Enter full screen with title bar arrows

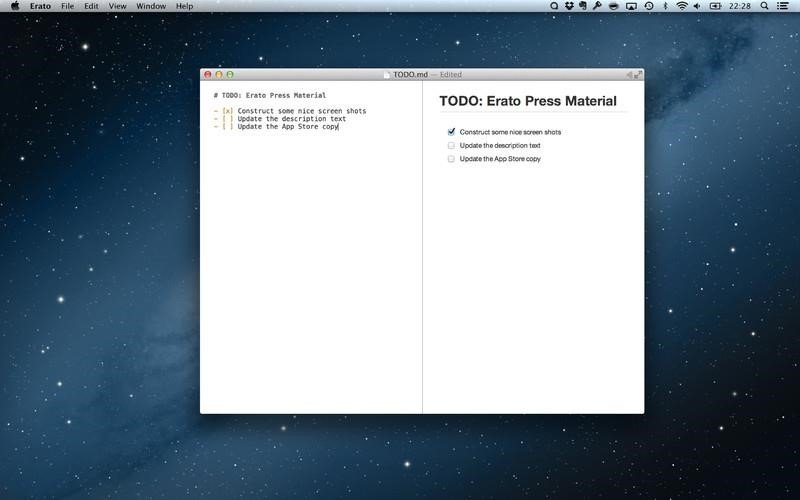[638, 74]
